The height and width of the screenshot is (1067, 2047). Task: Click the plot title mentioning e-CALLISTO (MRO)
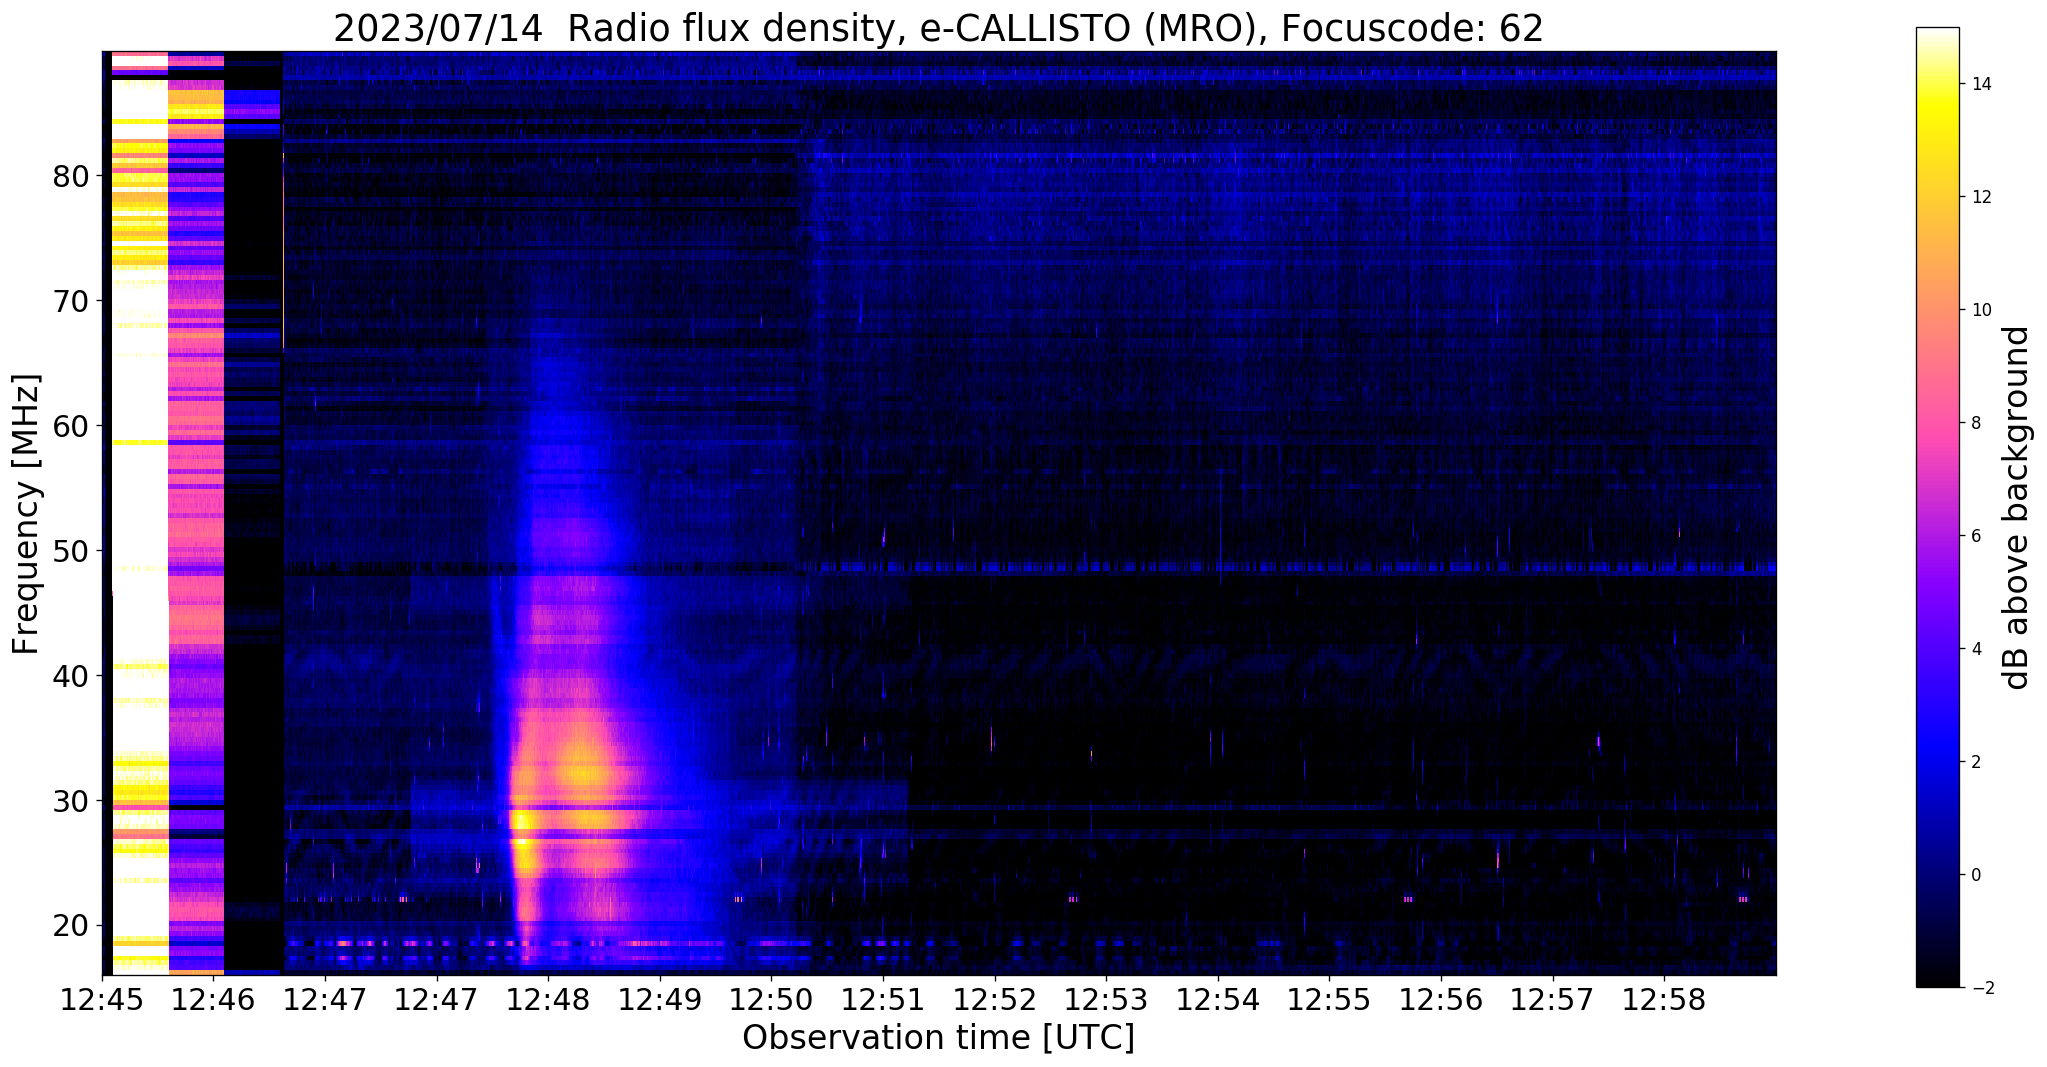click(938, 28)
